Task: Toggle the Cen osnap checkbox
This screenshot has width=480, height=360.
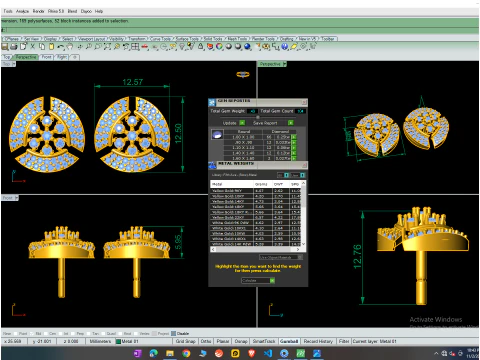Action: tap(46, 334)
